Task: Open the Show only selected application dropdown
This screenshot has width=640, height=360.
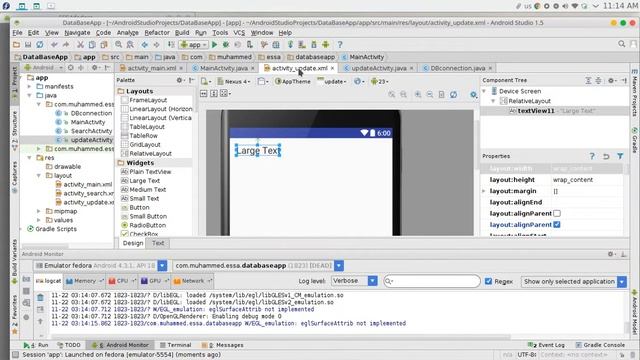Action: click(573, 282)
